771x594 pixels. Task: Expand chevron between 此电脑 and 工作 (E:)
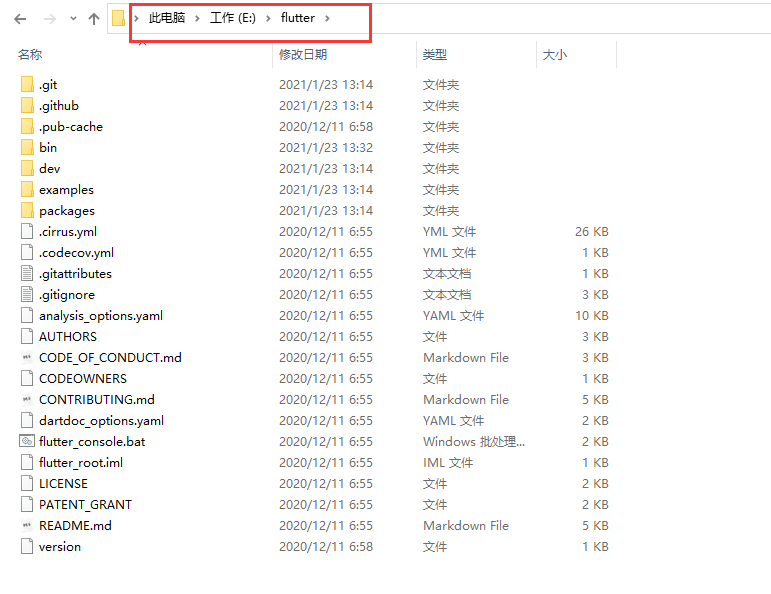(197, 19)
